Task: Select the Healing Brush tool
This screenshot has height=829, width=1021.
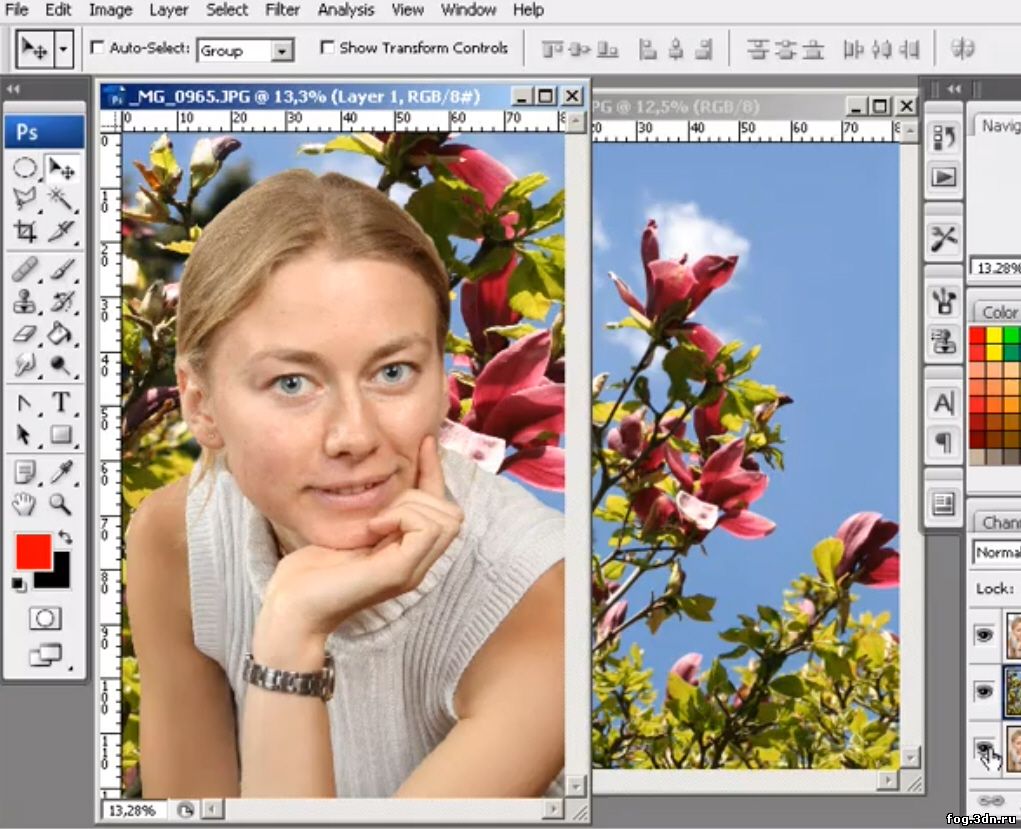Action: coord(25,270)
